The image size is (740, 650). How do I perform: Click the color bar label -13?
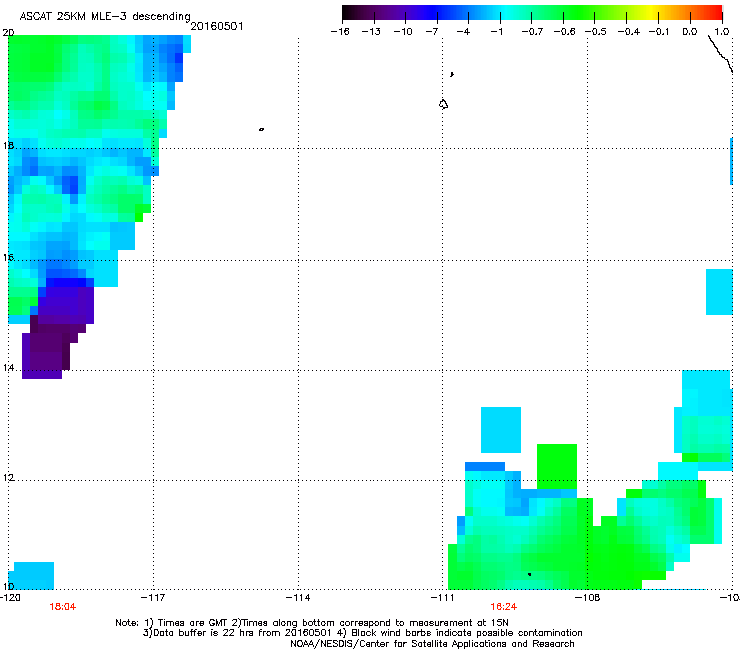pos(371,32)
